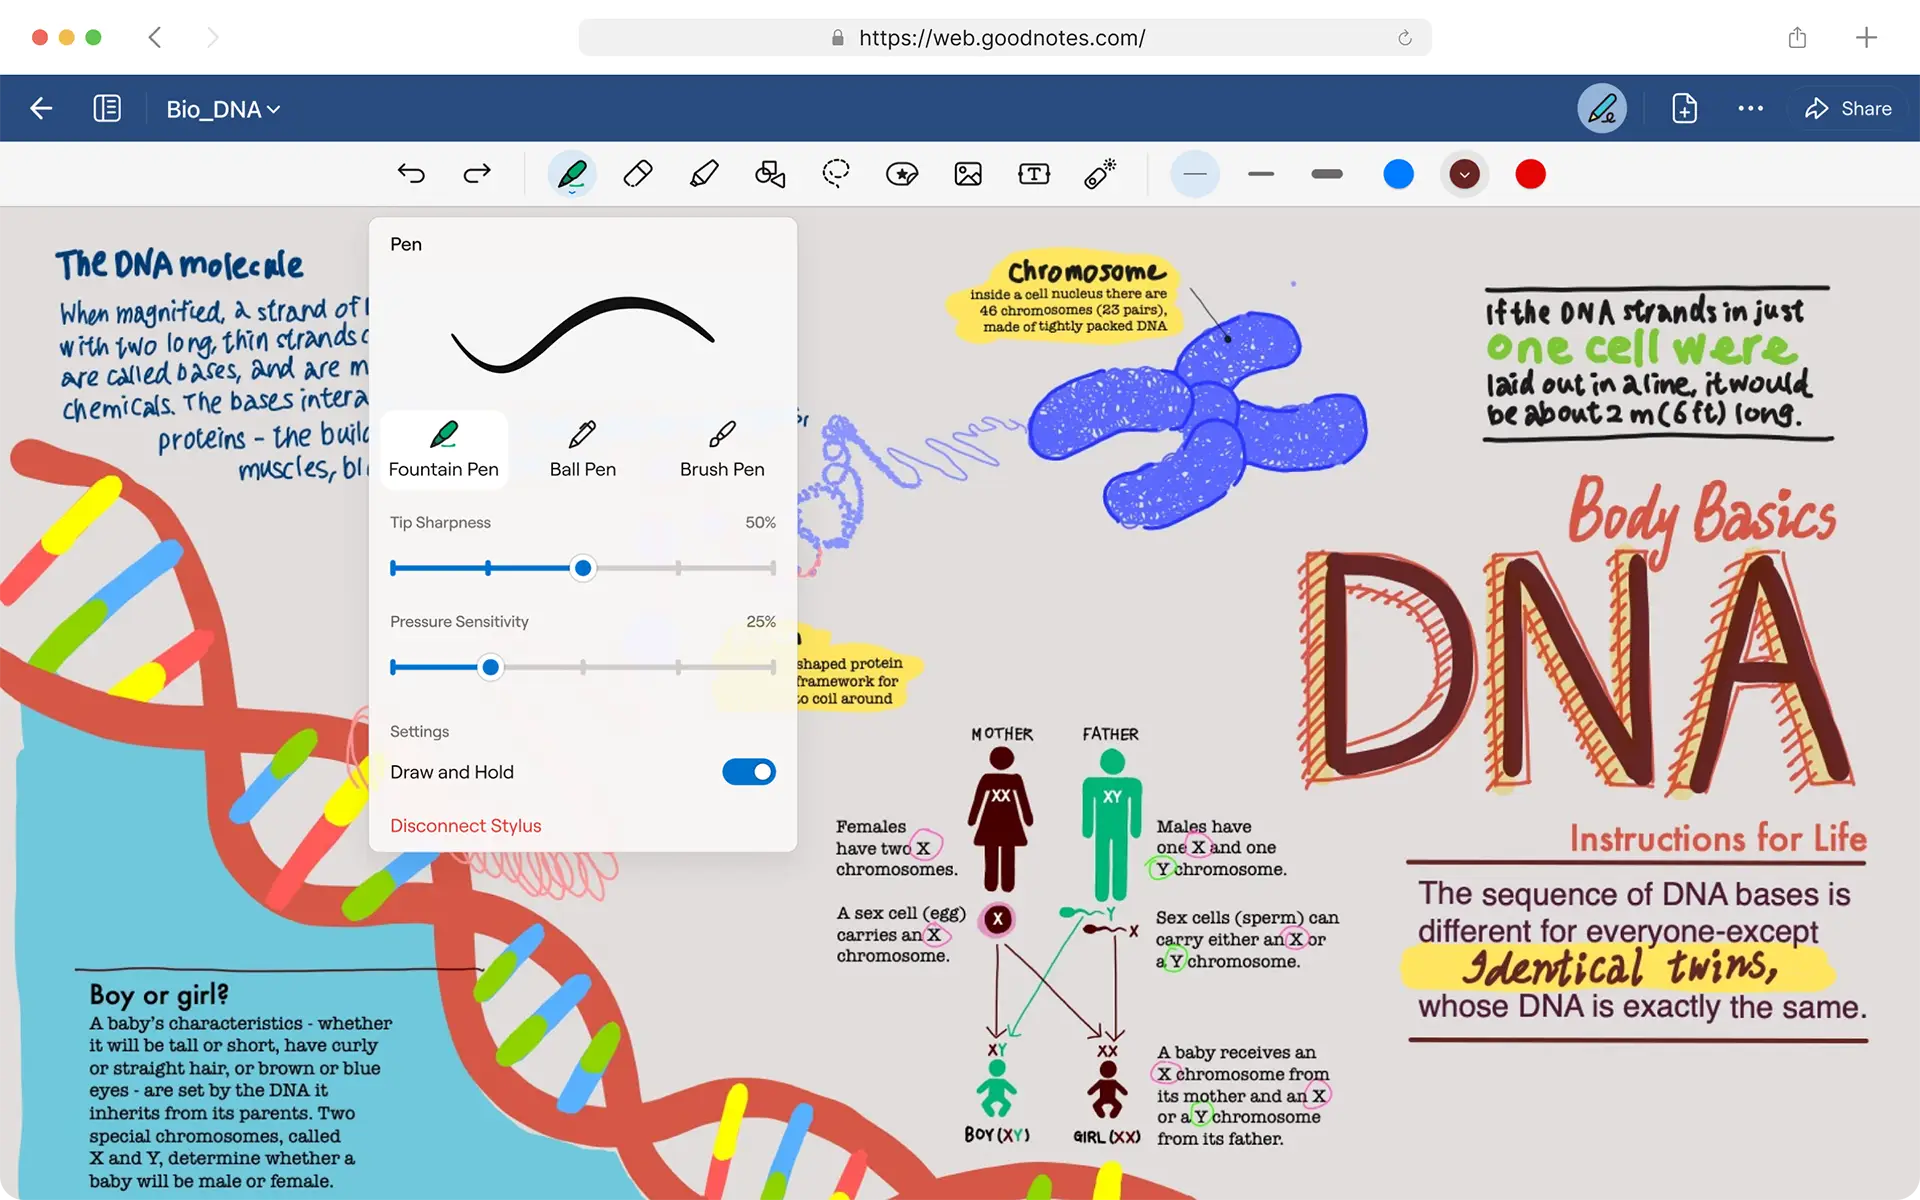The height and width of the screenshot is (1200, 1920).
Task: Choose the Shapes tool
Action: pos(769,174)
